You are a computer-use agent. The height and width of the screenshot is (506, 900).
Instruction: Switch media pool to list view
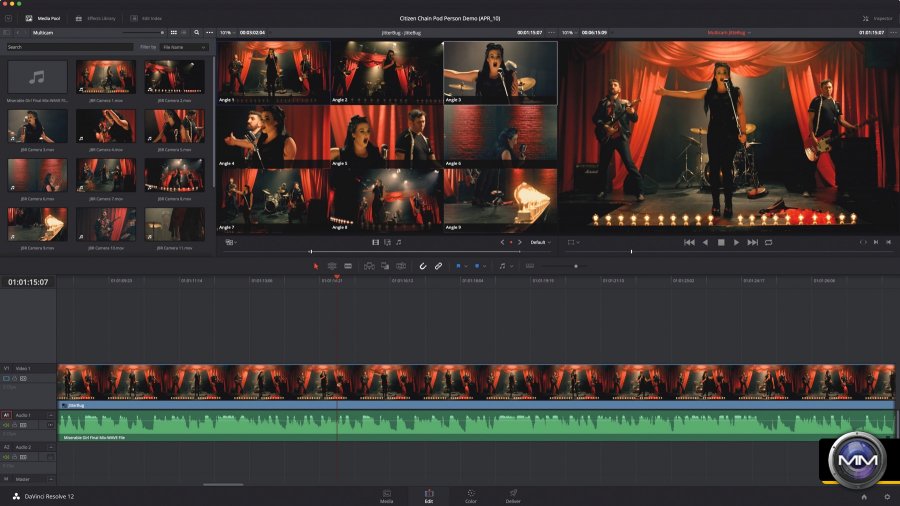[x=184, y=33]
